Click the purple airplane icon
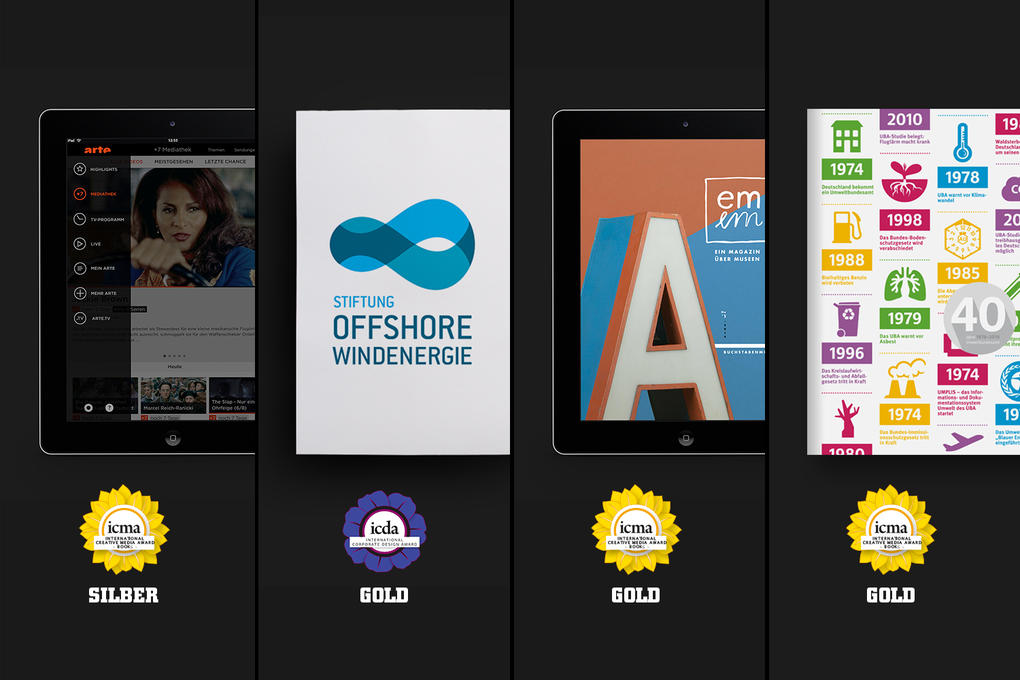Image resolution: width=1020 pixels, height=680 pixels. point(963,442)
